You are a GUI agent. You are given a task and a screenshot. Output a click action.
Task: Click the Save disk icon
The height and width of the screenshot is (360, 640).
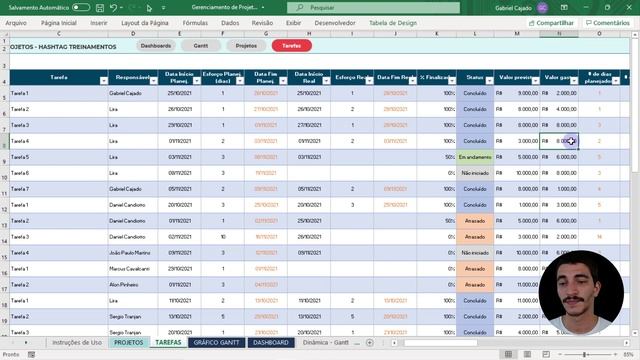coord(100,8)
